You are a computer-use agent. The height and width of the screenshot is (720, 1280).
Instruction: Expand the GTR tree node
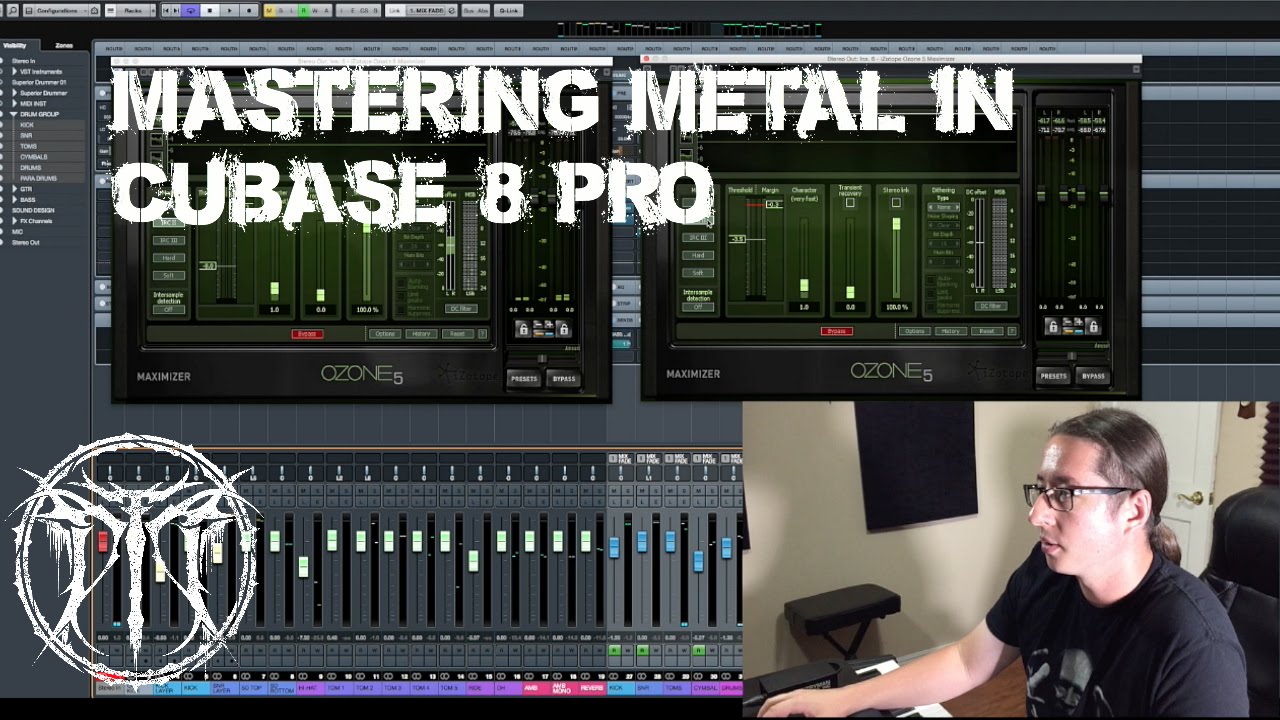click(x=14, y=189)
